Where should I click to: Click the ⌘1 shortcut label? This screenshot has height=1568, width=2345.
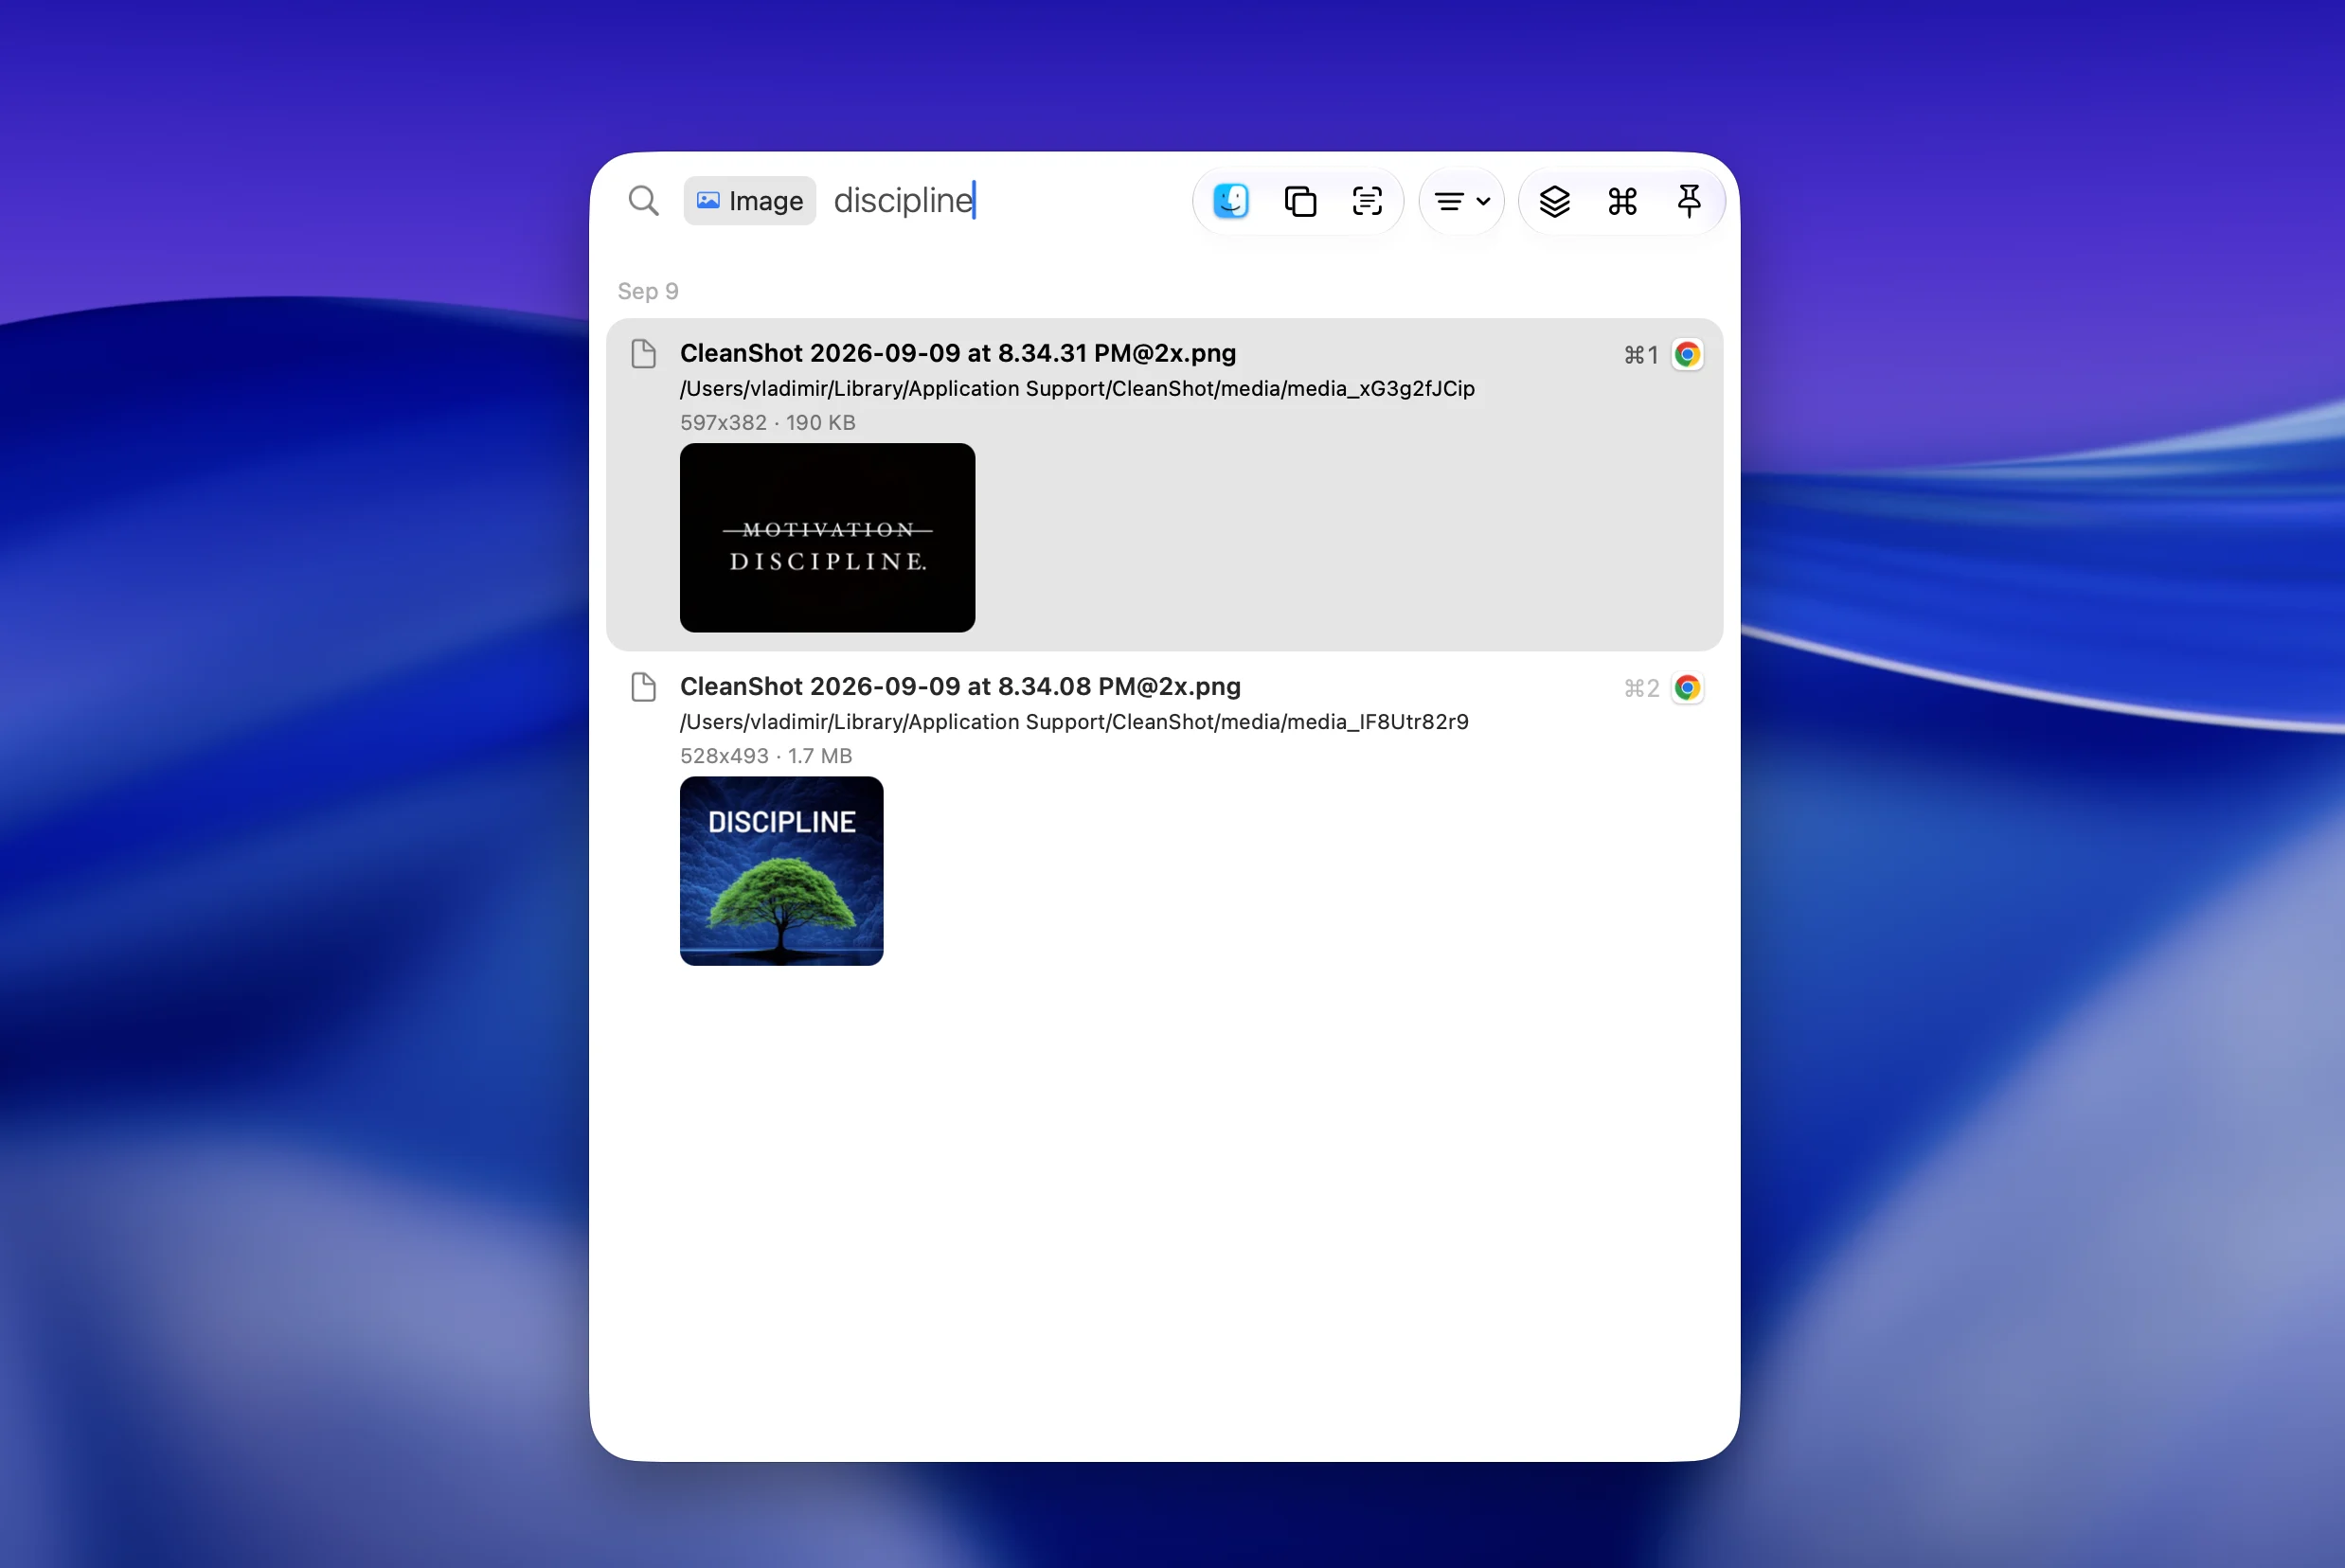point(1641,355)
